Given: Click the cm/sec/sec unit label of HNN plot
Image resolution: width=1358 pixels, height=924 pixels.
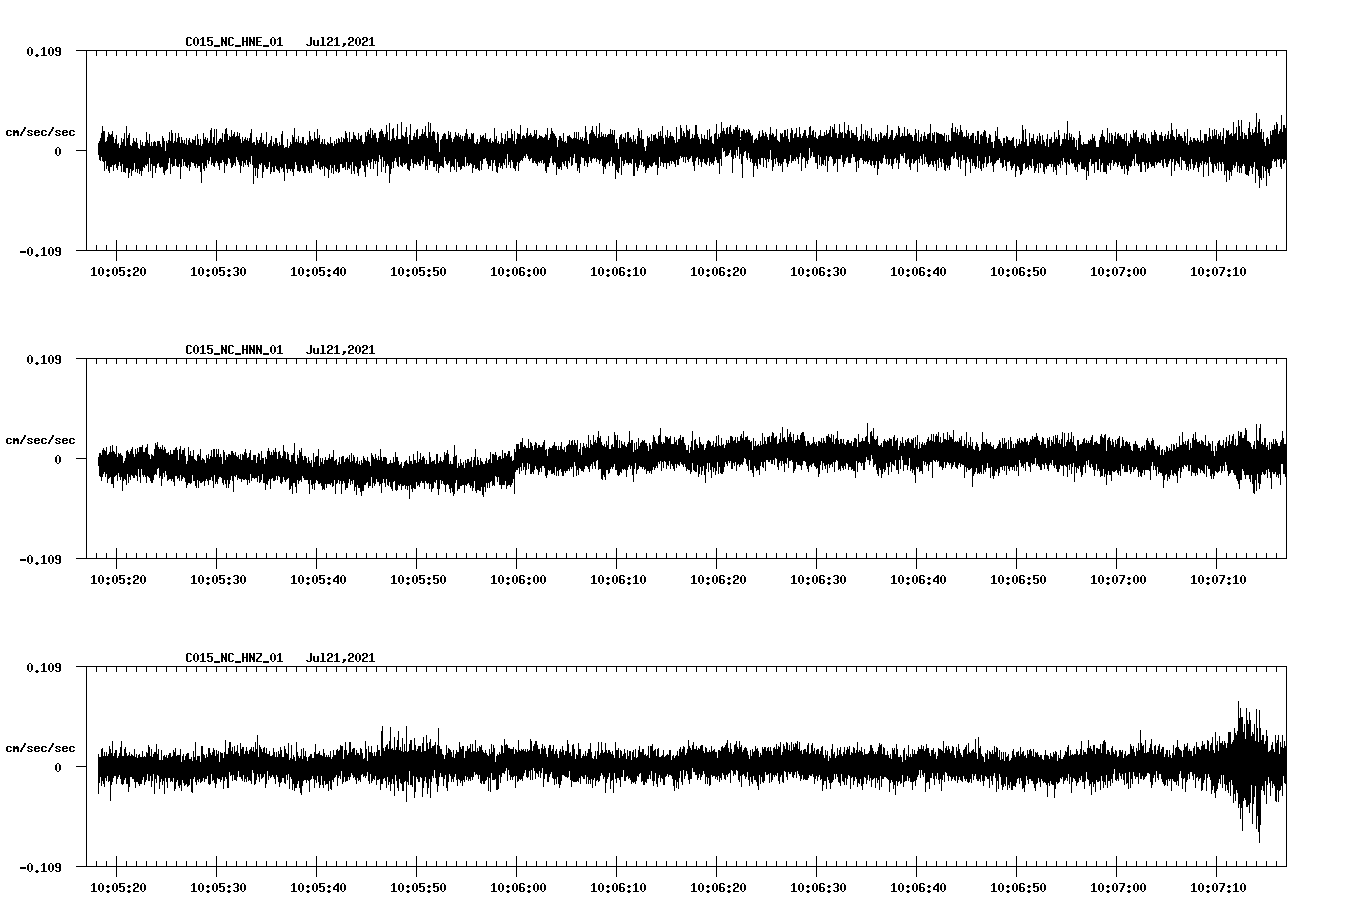Looking at the screenshot, I should click(40, 440).
